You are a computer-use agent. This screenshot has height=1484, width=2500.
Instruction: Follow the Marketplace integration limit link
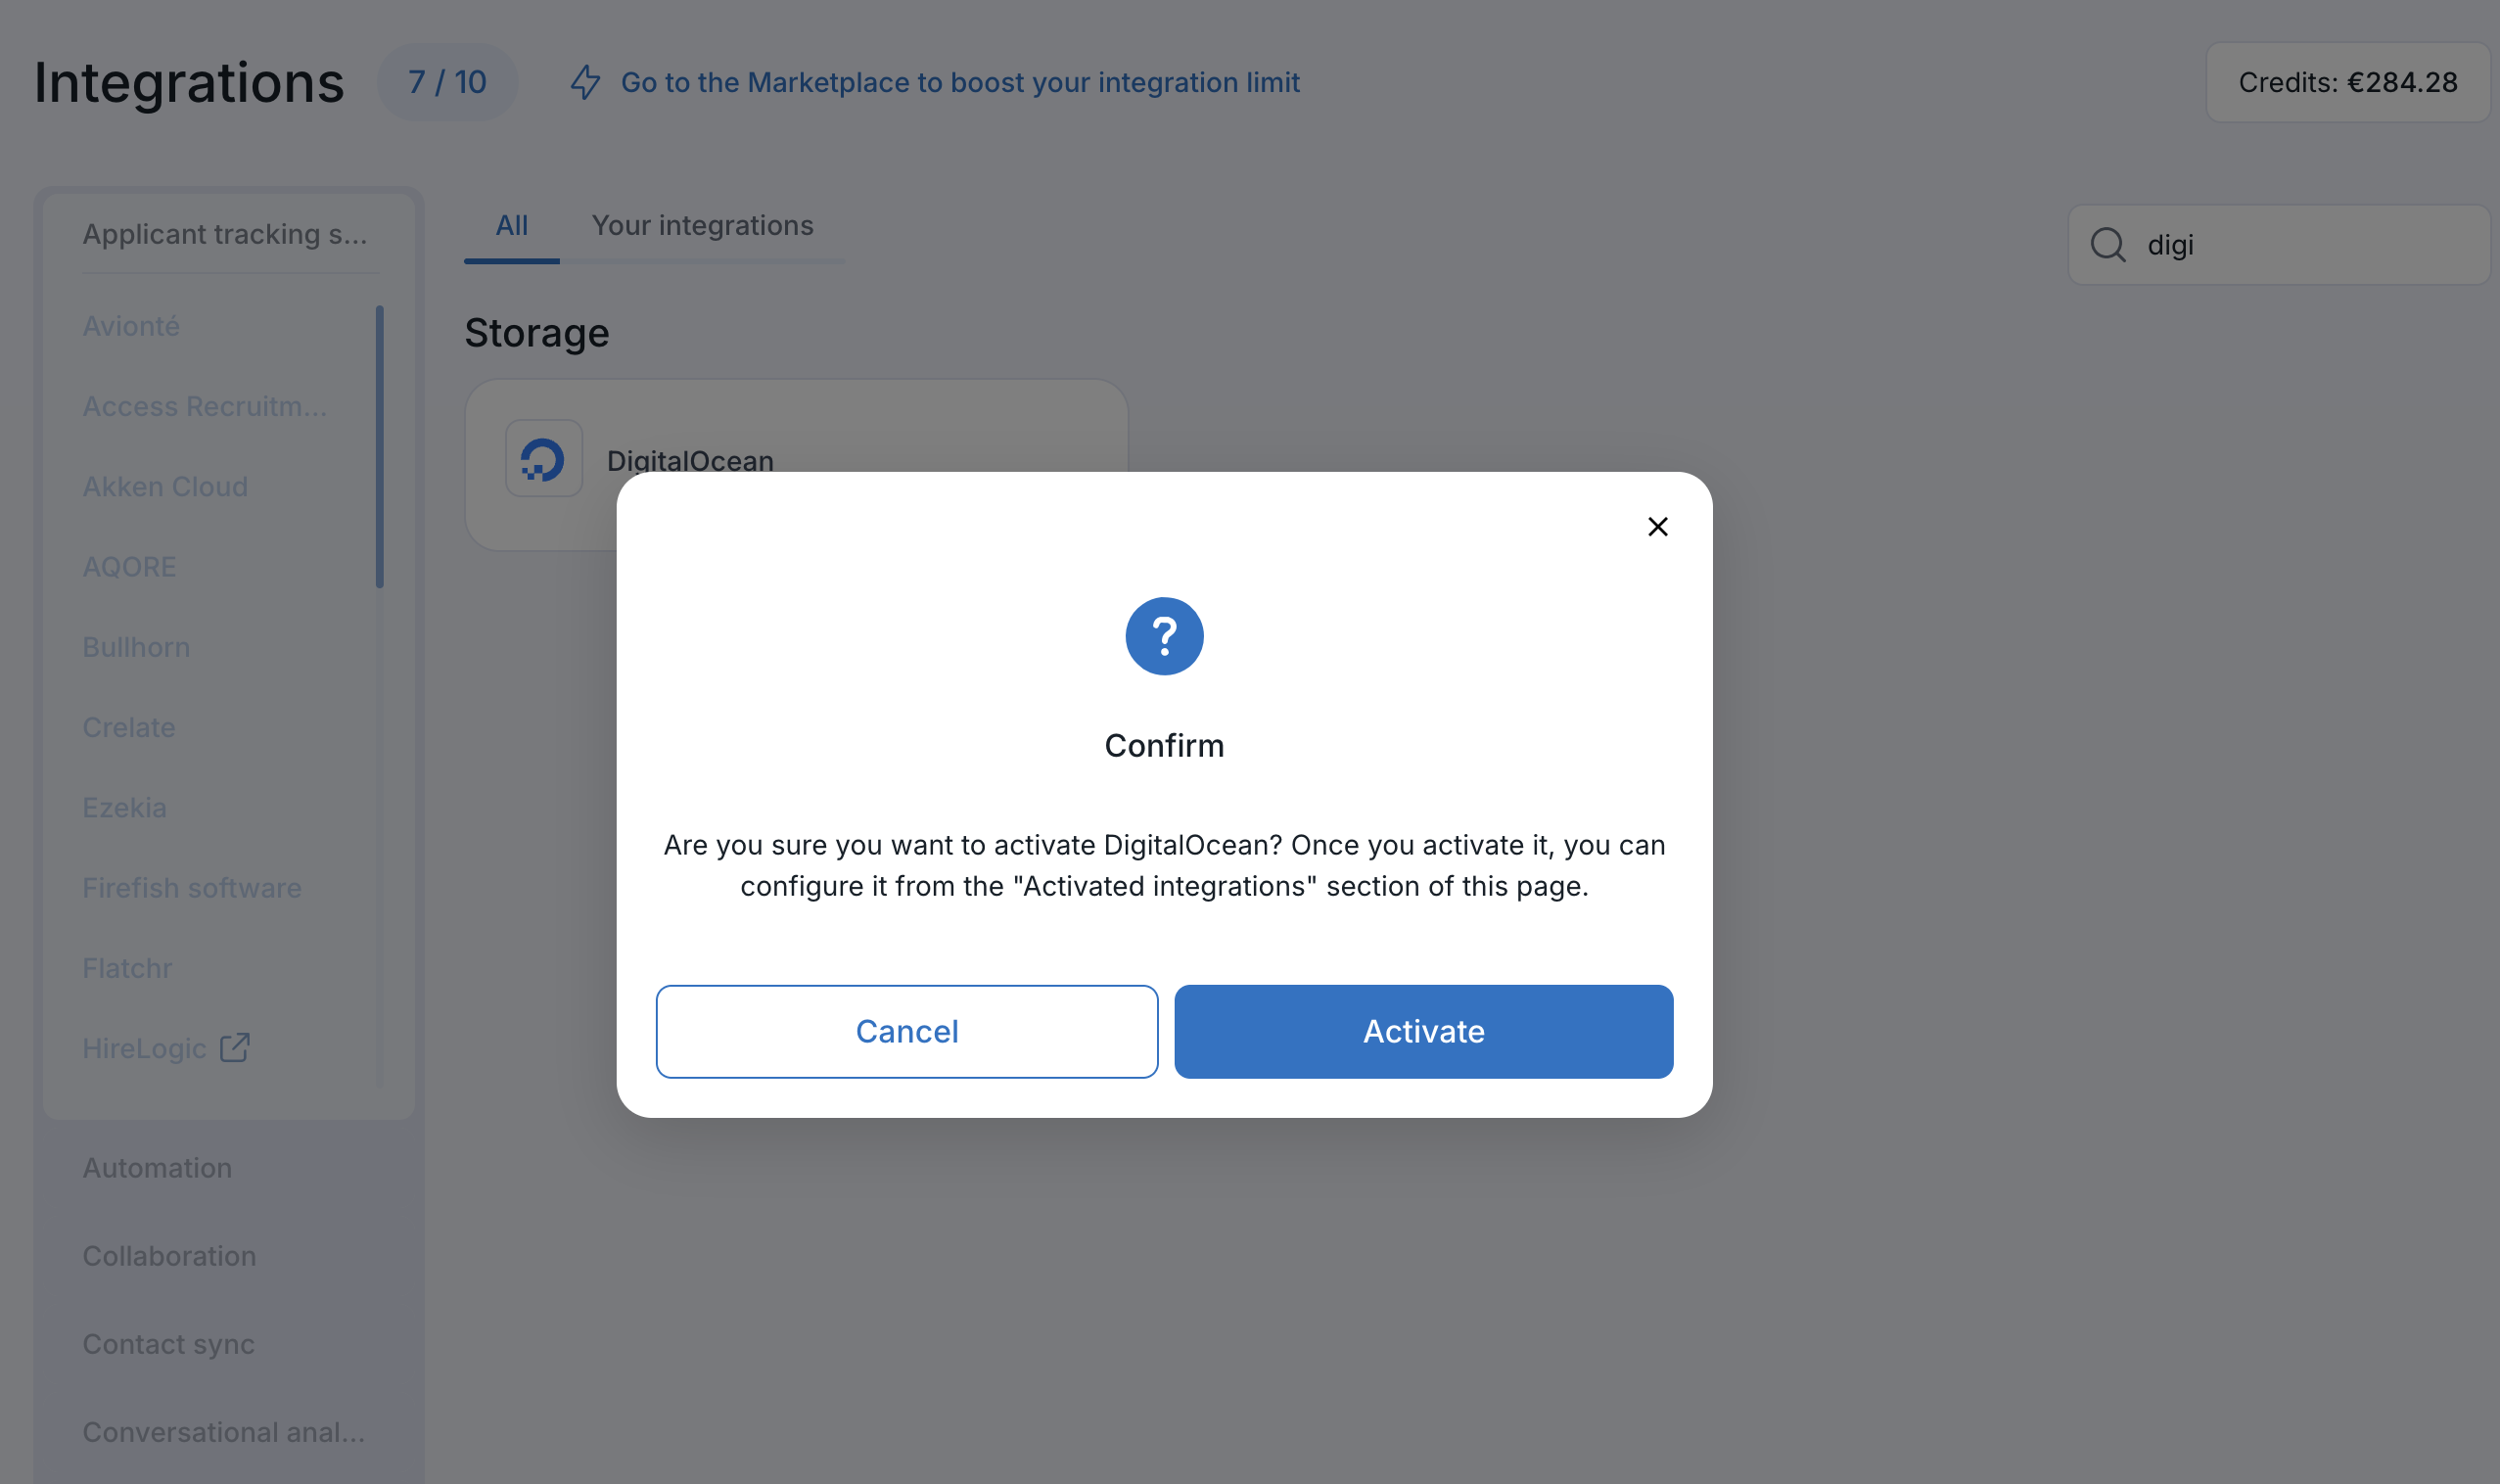point(960,82)
